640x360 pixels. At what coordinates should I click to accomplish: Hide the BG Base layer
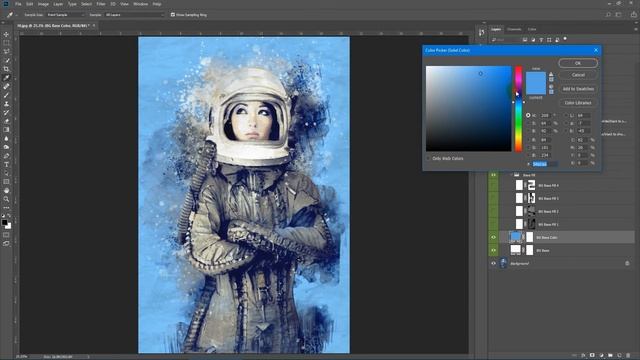(x=493, y=250)
